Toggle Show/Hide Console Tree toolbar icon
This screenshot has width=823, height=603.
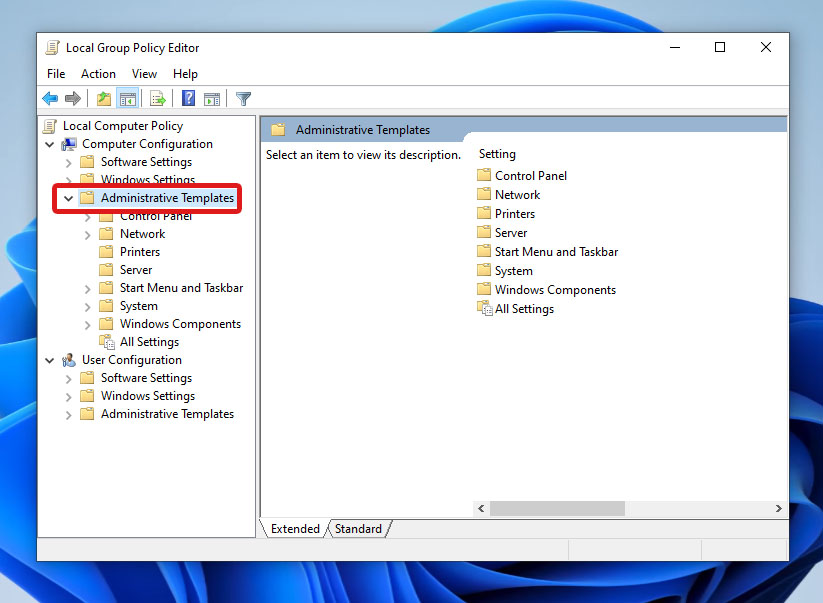[x=127, y=98]
